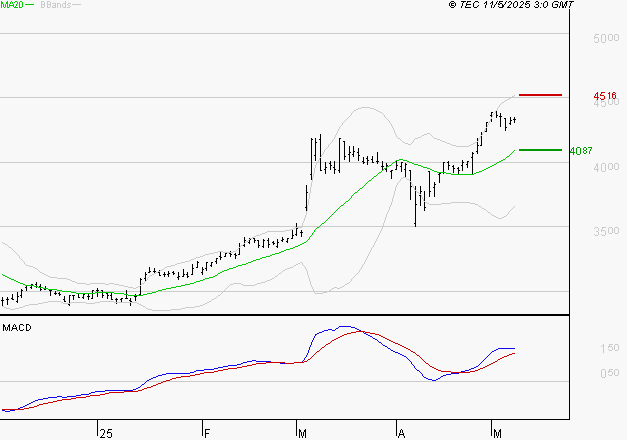Click the 150 MACD axis label
627x440 pixels.
[610, 348]
